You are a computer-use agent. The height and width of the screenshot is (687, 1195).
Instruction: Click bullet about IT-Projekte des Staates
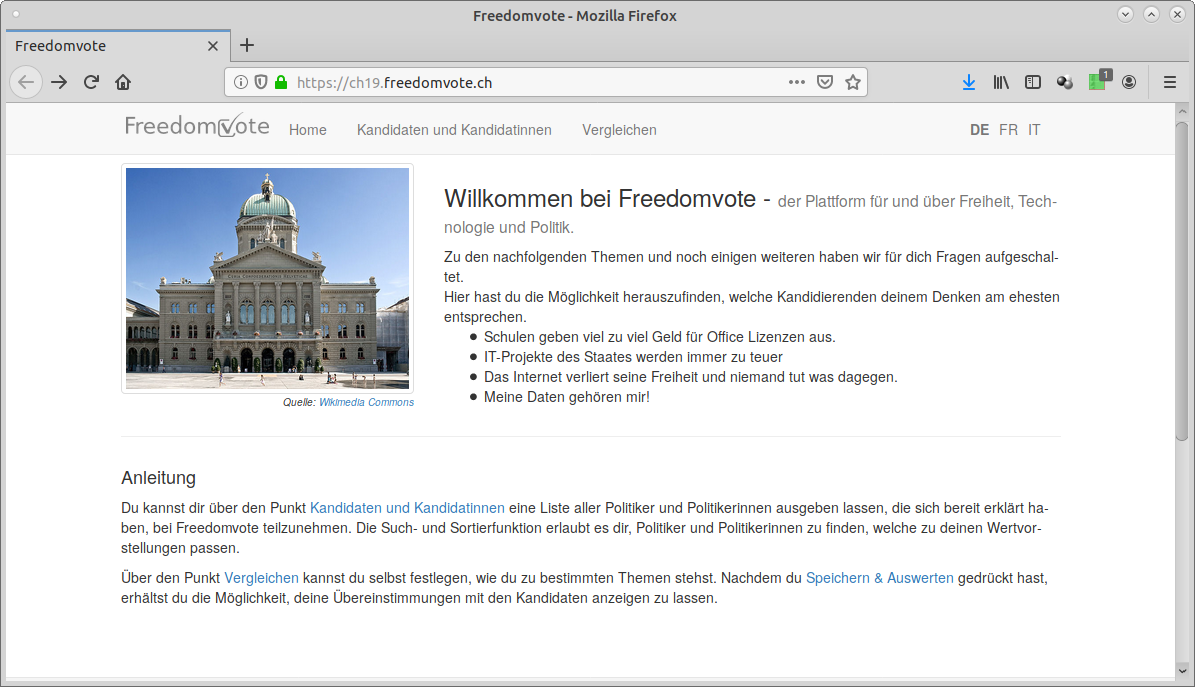633,357
